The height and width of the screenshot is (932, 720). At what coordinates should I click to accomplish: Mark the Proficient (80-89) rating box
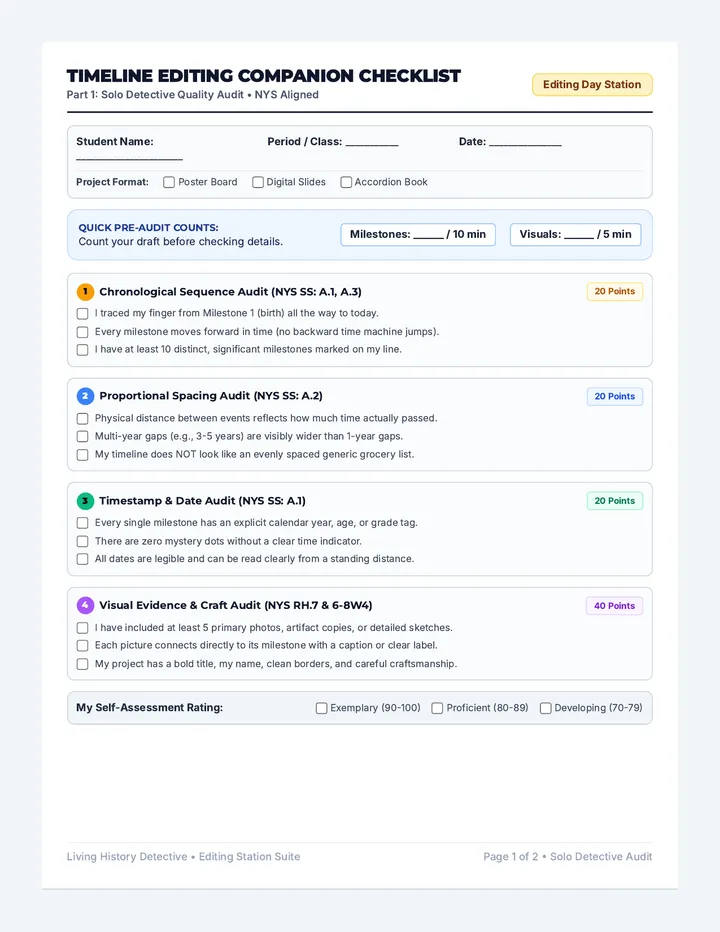437,708
